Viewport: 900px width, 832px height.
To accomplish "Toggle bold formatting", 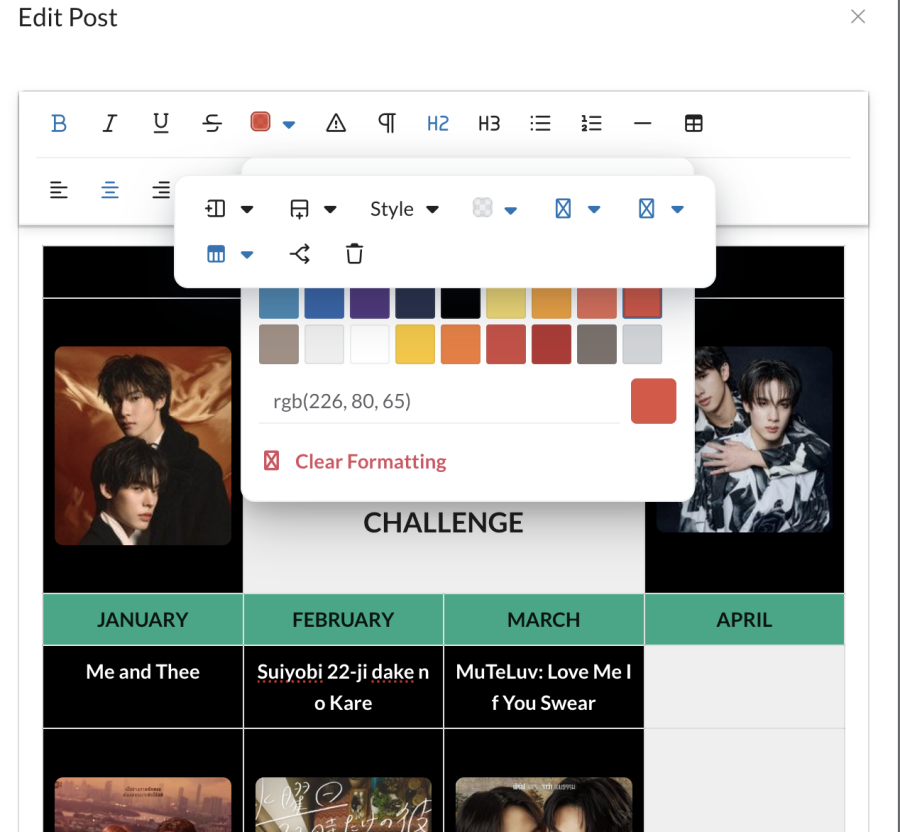I will coord(59,123).
